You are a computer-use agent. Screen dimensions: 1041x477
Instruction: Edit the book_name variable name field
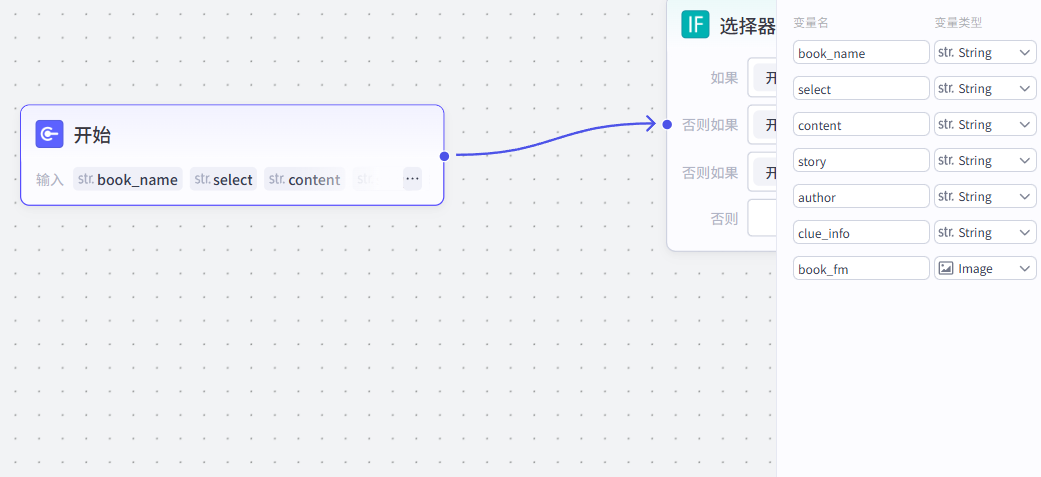pyautogui.click(x=861, y=53)
